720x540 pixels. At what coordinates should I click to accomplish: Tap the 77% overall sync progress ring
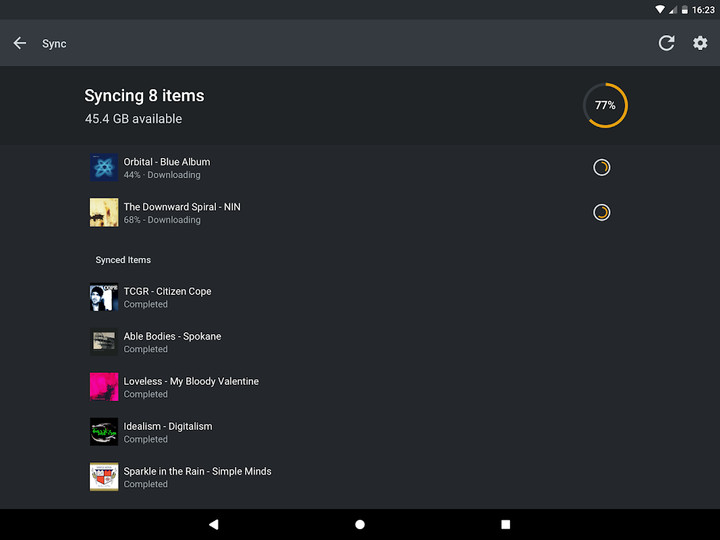(605, 105)
